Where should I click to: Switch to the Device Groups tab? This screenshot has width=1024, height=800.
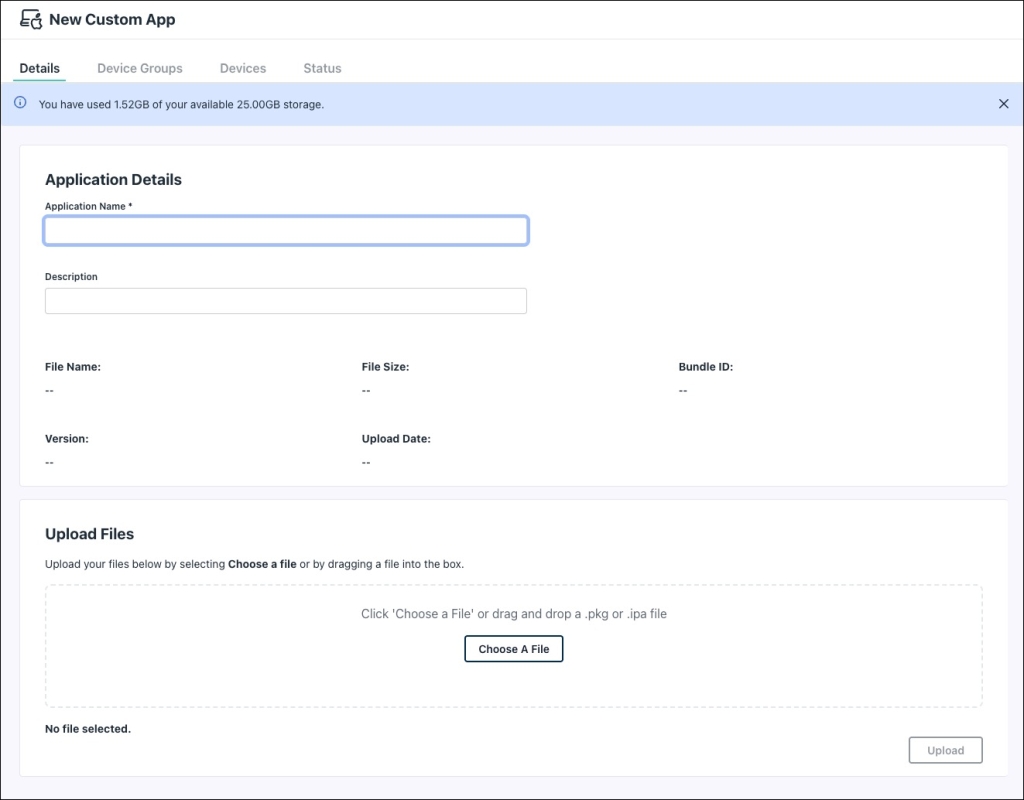[x=139, y=68]
